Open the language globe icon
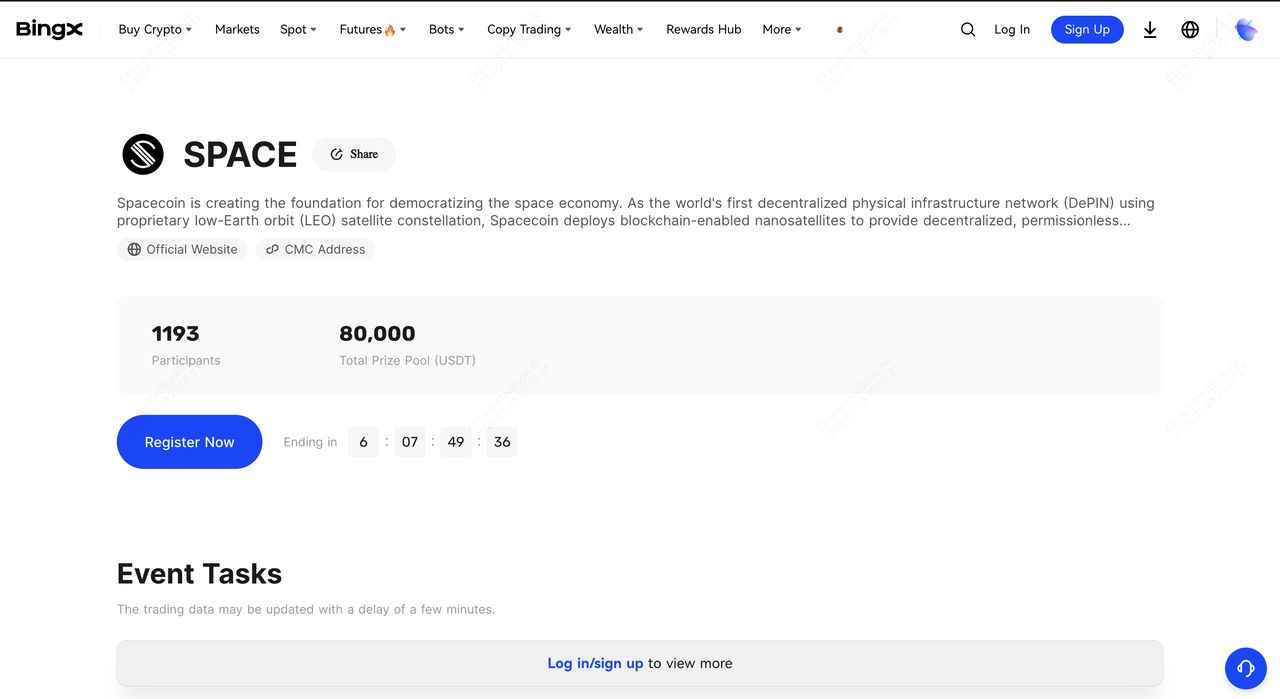The width and height of the screenshot is (1280, 699). [1190, 30]
